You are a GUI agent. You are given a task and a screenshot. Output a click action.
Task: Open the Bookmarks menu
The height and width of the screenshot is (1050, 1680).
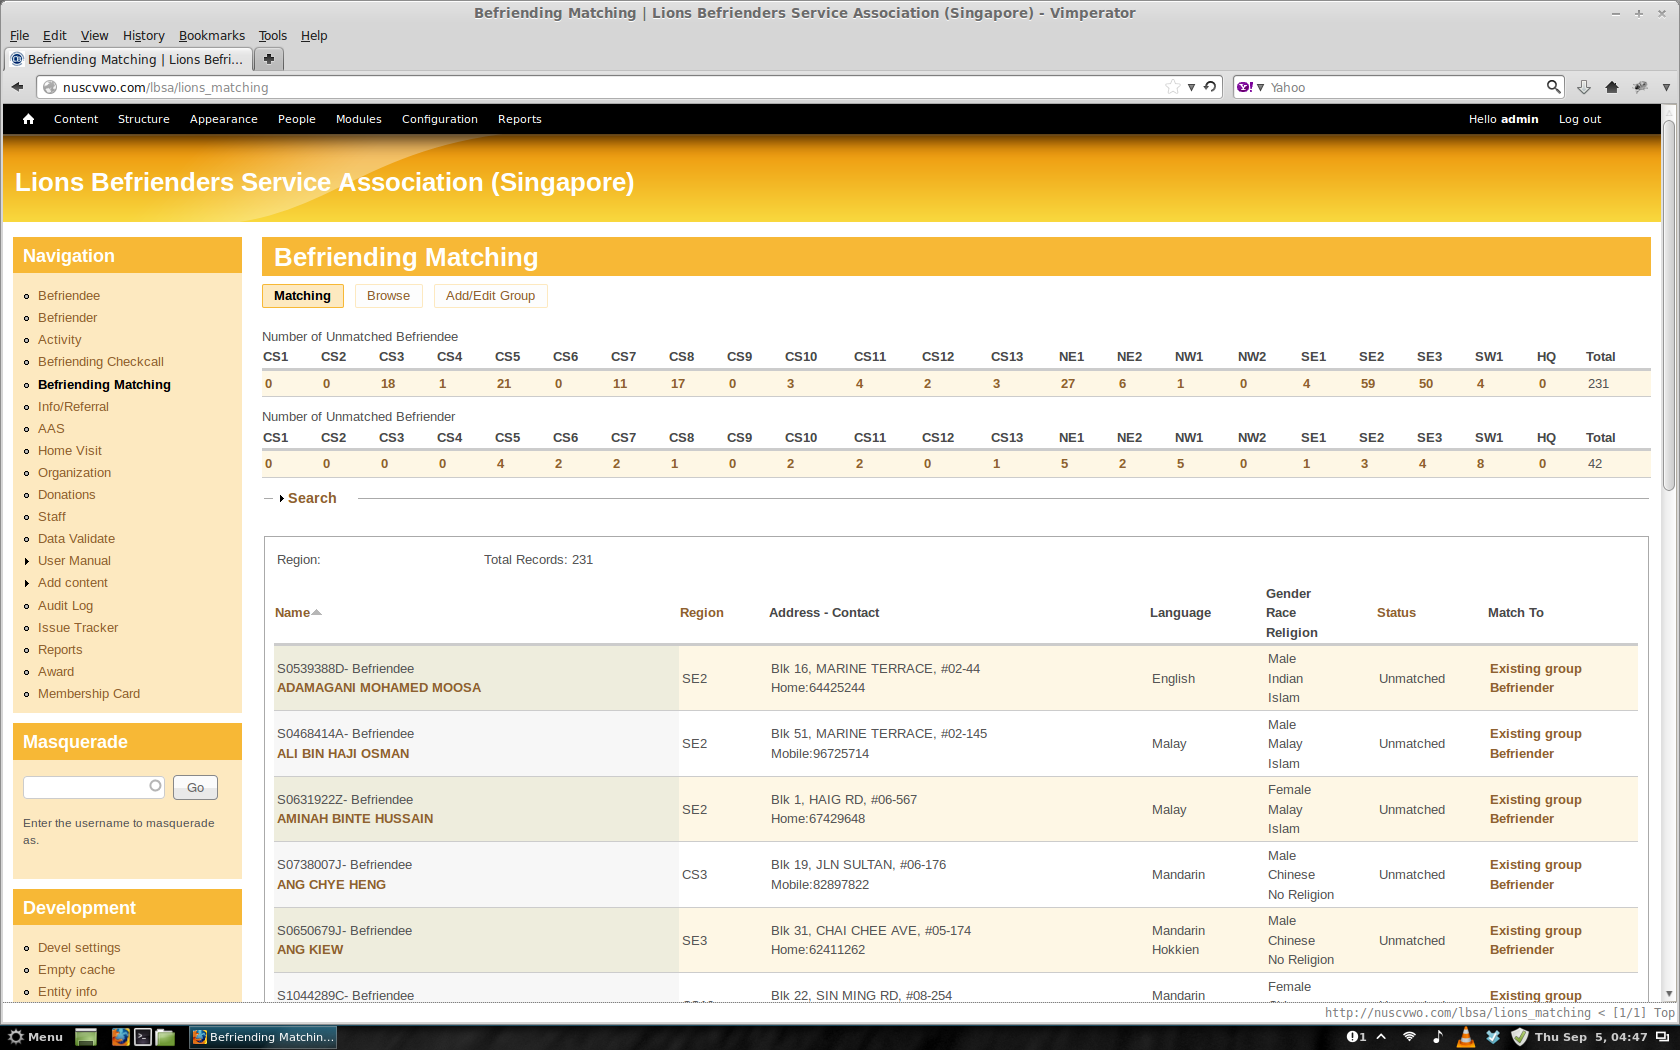click(x=211, y=35)
